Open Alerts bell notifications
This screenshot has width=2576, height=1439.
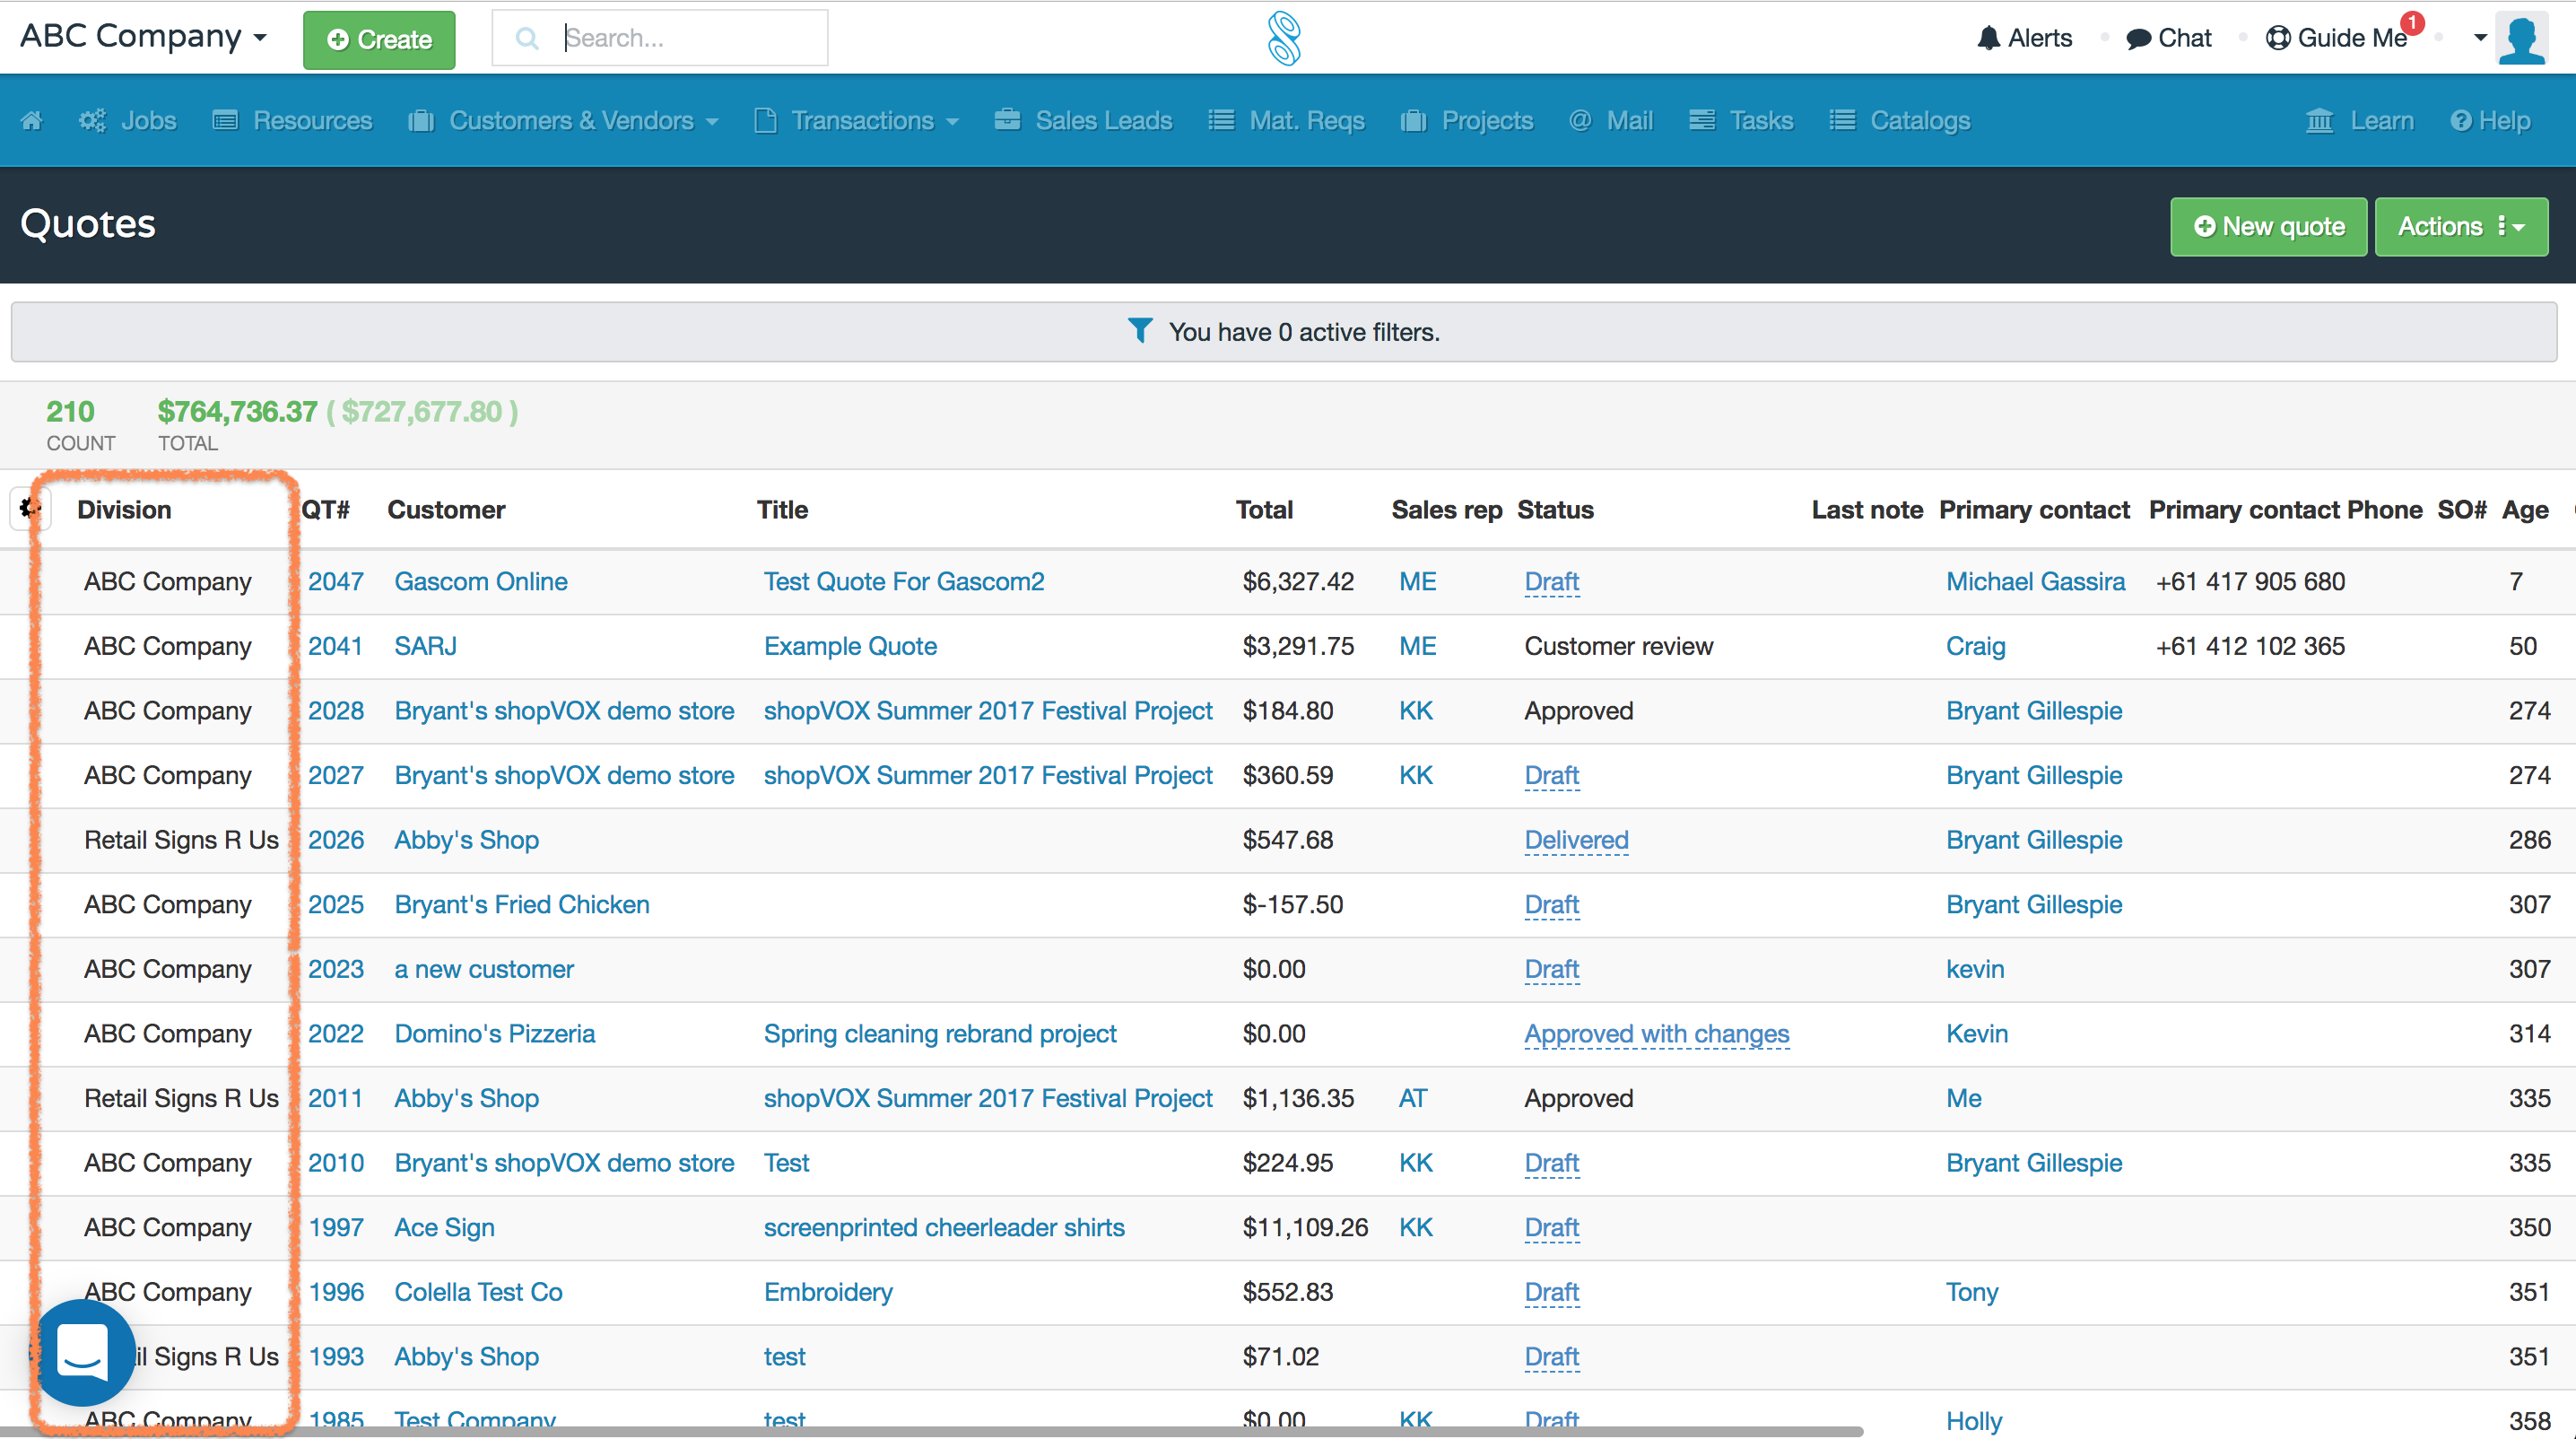coord(2025,38)
